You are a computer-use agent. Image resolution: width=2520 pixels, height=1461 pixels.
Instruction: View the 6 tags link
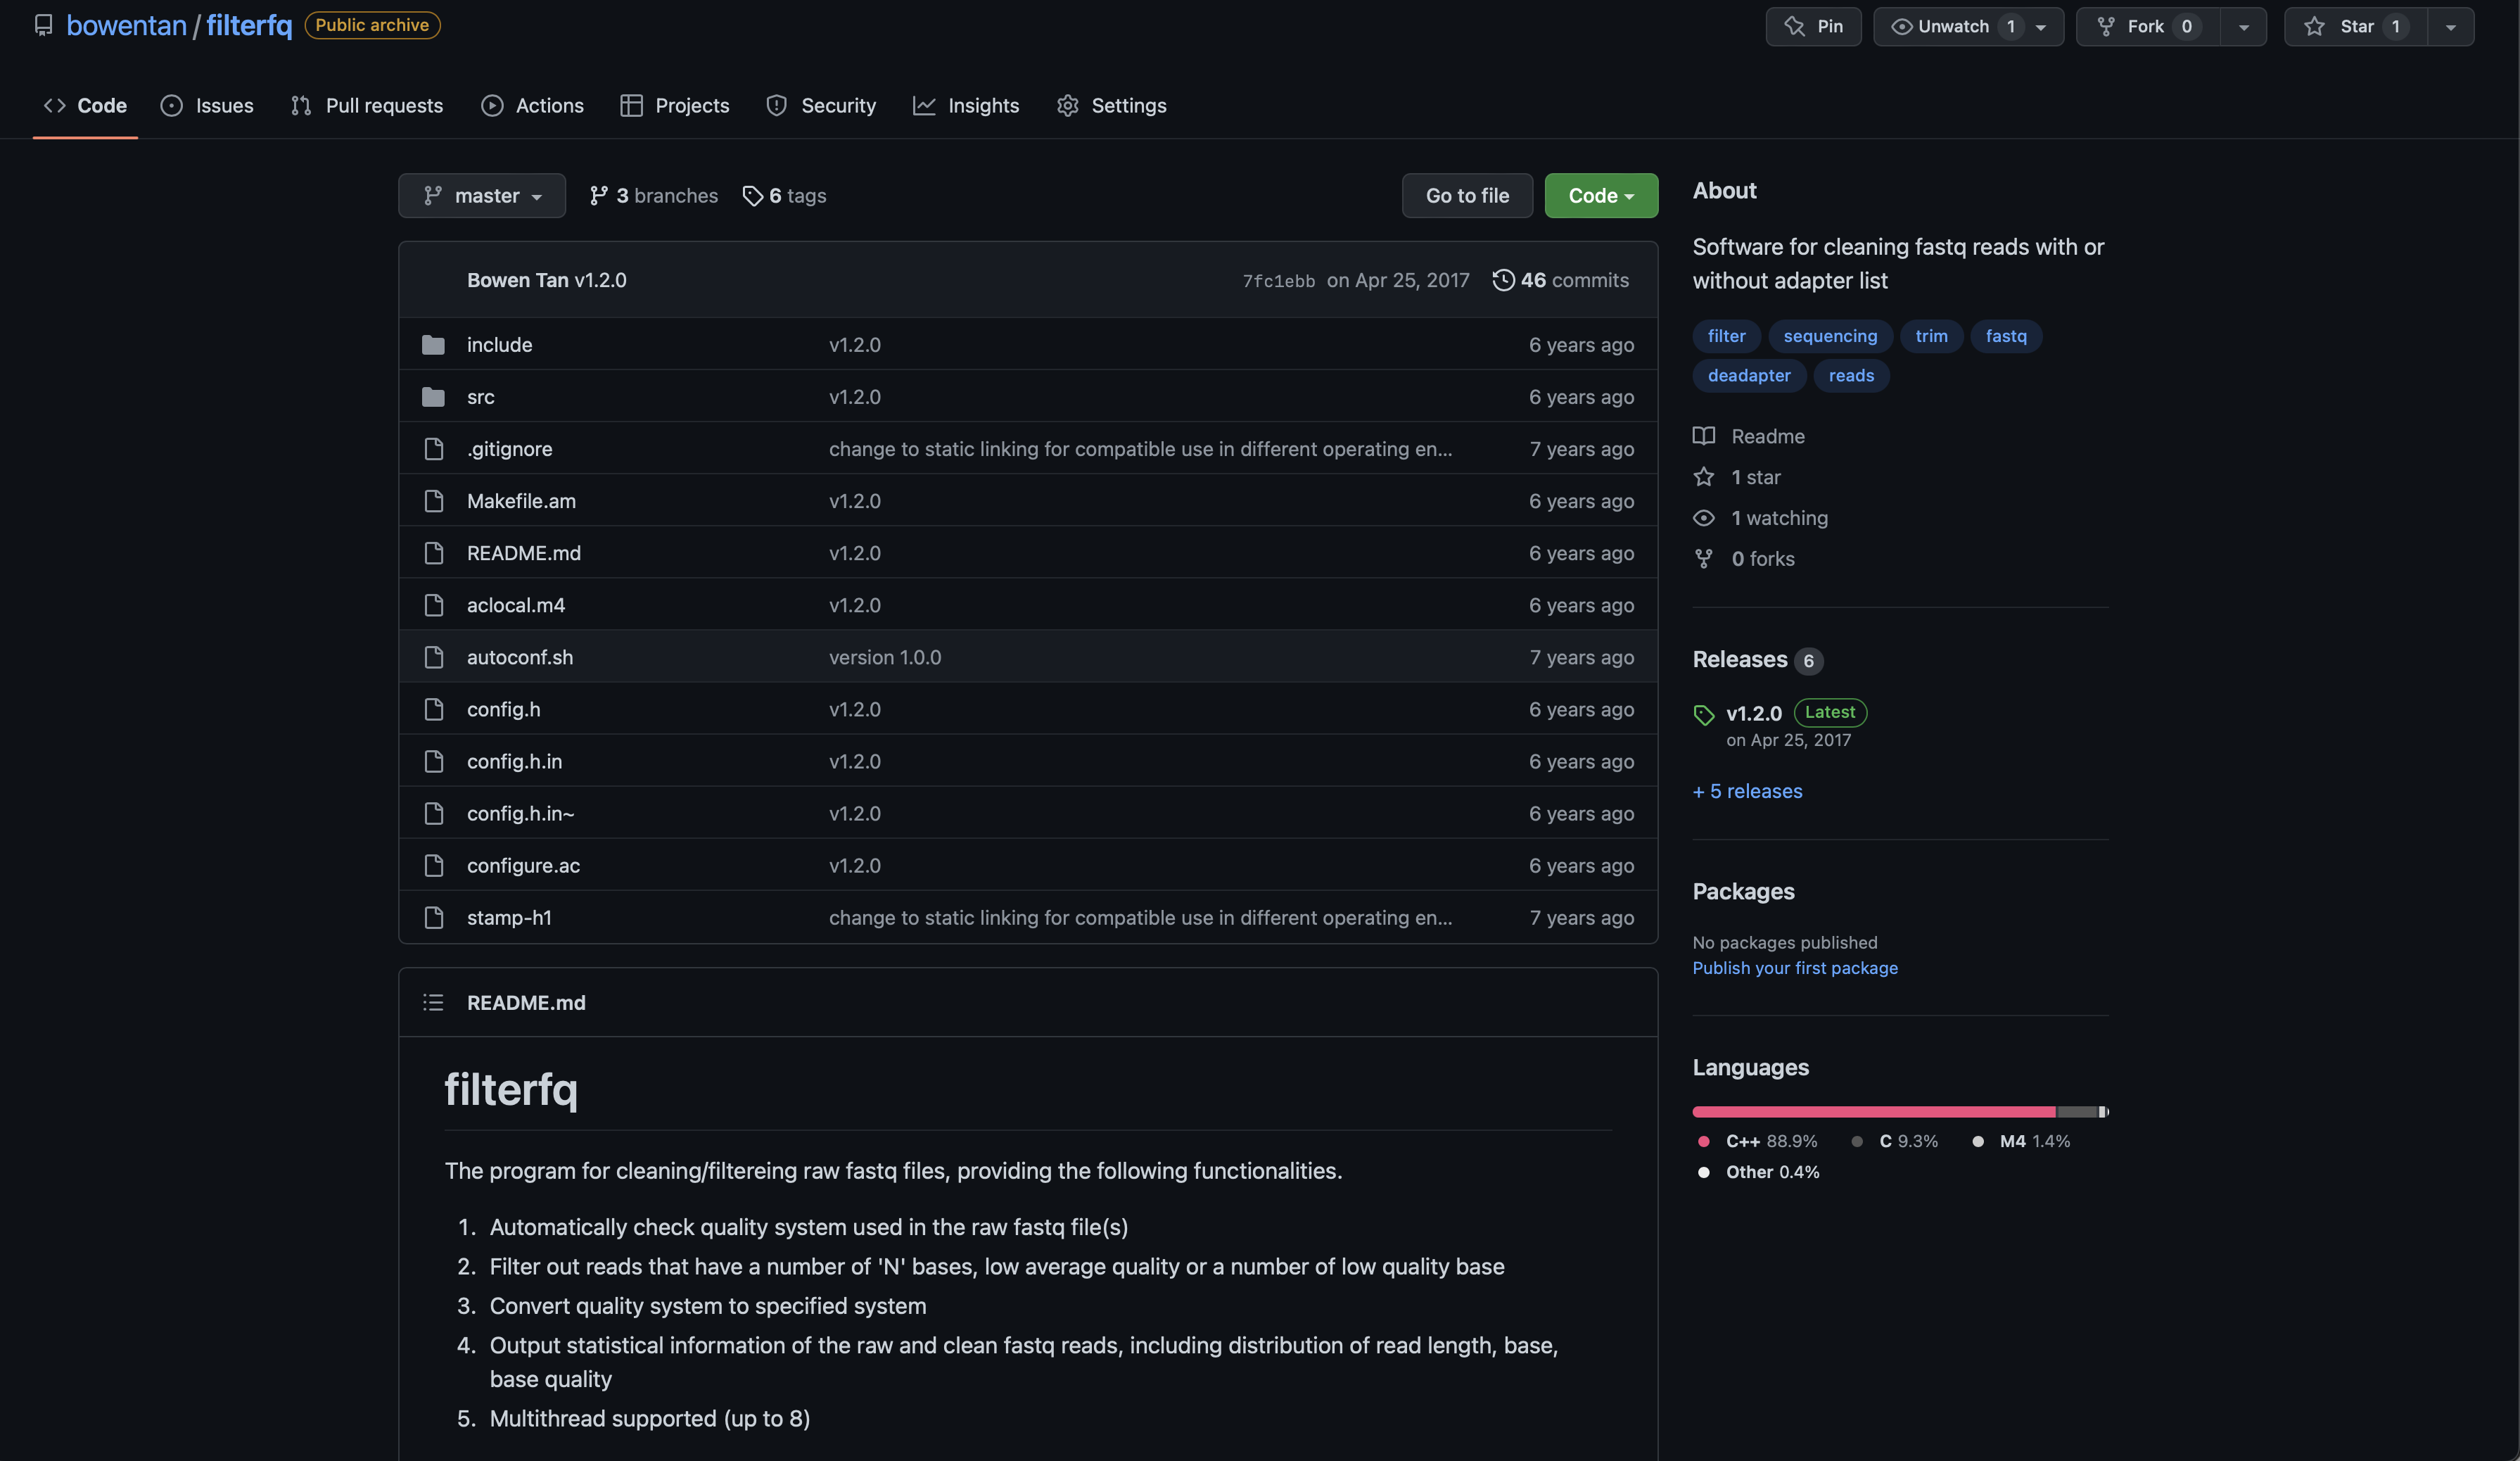pos(784,196)
